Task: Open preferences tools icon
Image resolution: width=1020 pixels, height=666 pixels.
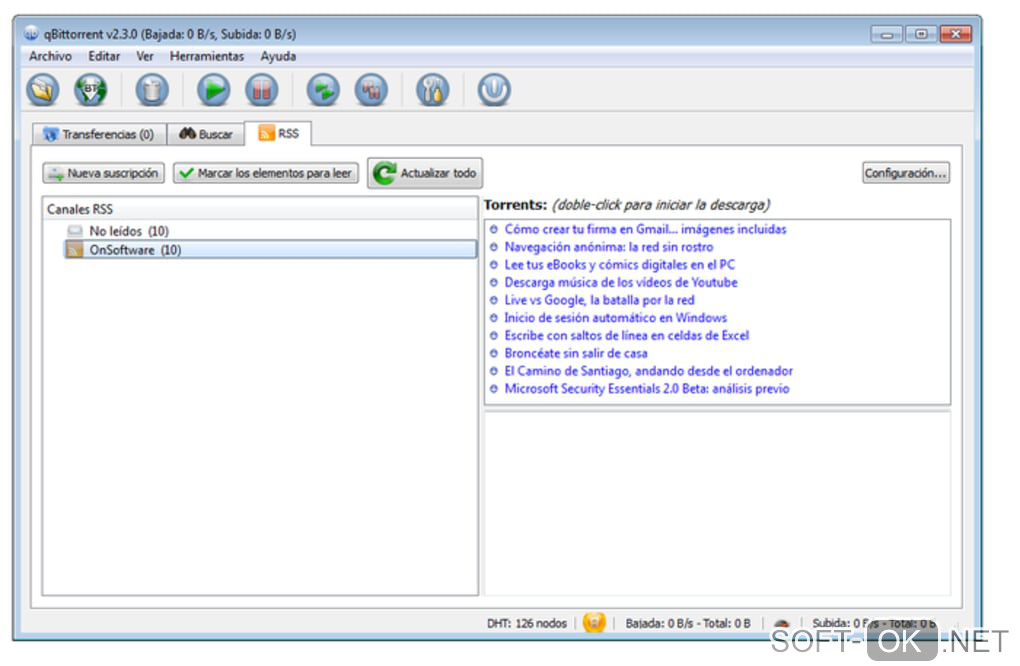Action: click(433, 90)
